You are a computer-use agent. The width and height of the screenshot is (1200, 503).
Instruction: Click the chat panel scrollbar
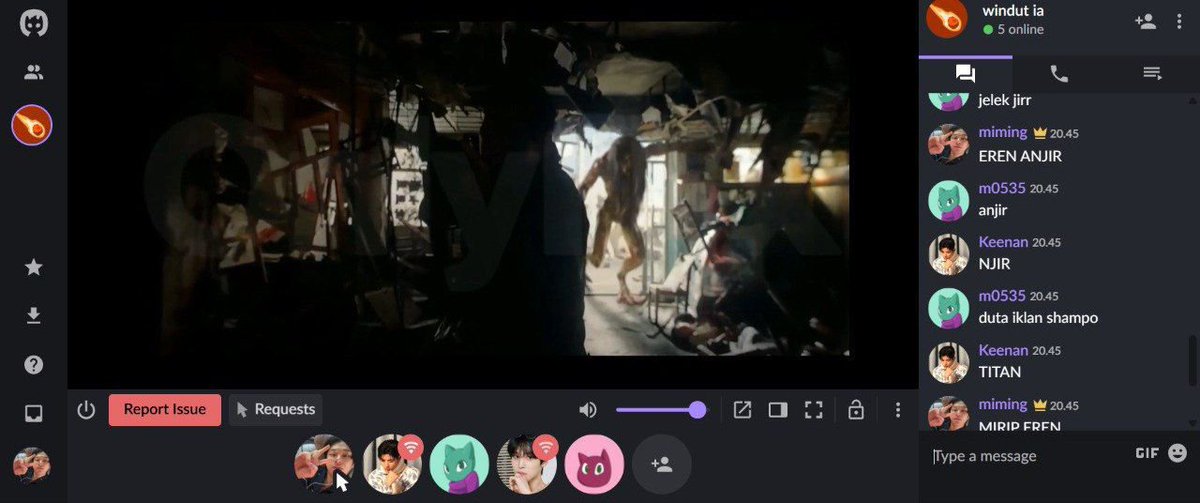point(1192,361)
